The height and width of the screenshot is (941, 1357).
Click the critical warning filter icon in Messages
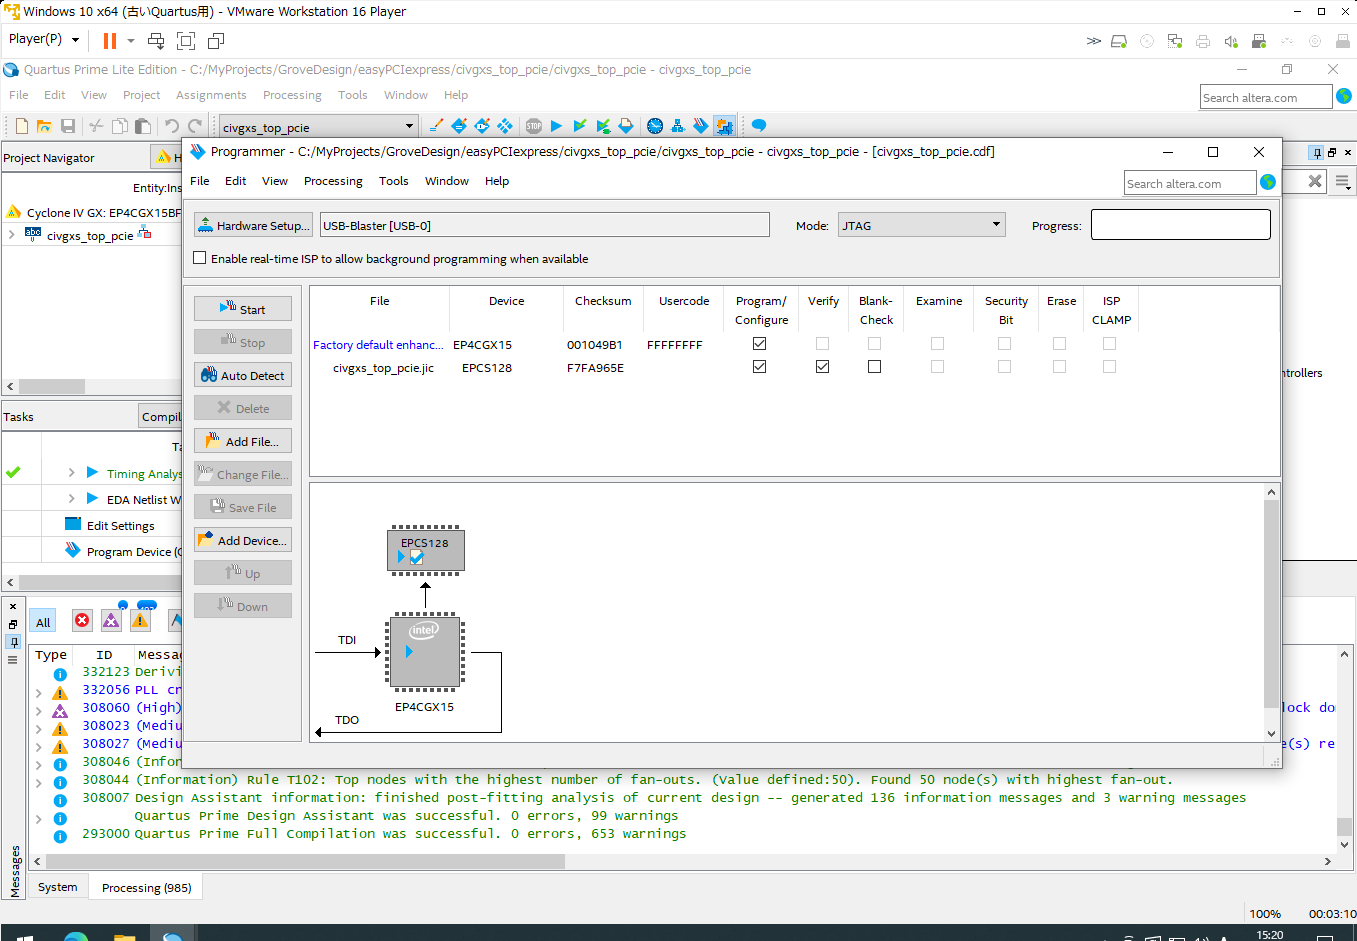coord(111,621)
